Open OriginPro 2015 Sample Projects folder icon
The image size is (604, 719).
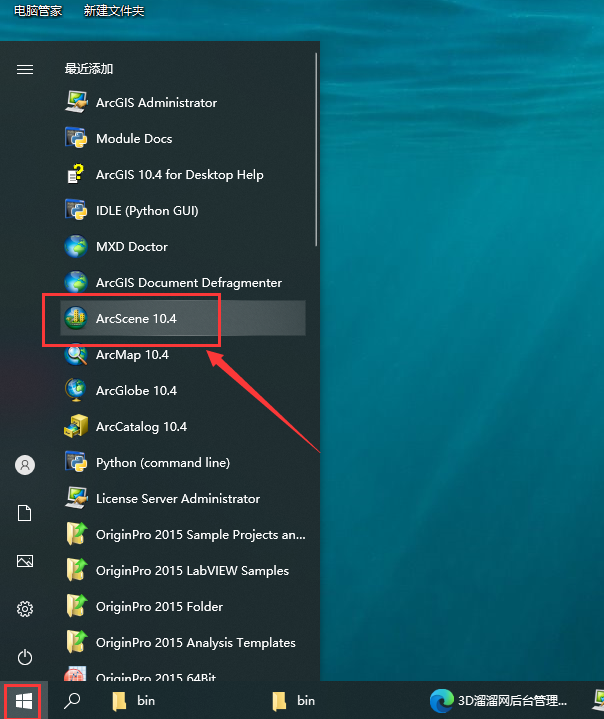tap(76, 534)
